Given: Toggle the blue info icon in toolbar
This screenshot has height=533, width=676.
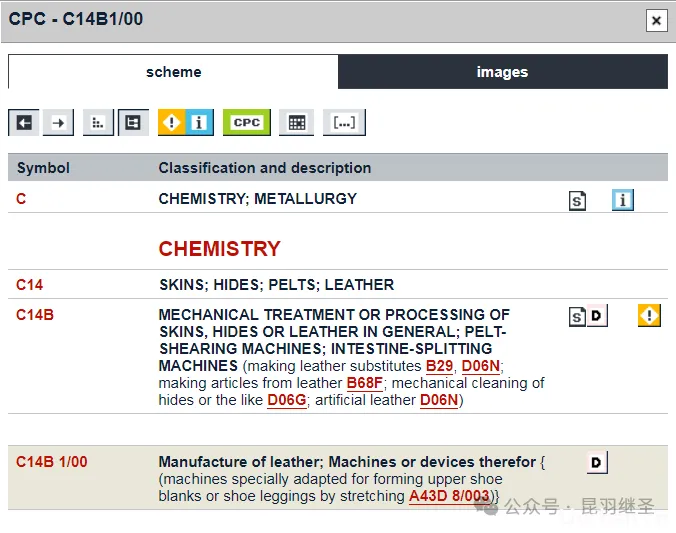Looking at the screenshot, I should 199,123.
